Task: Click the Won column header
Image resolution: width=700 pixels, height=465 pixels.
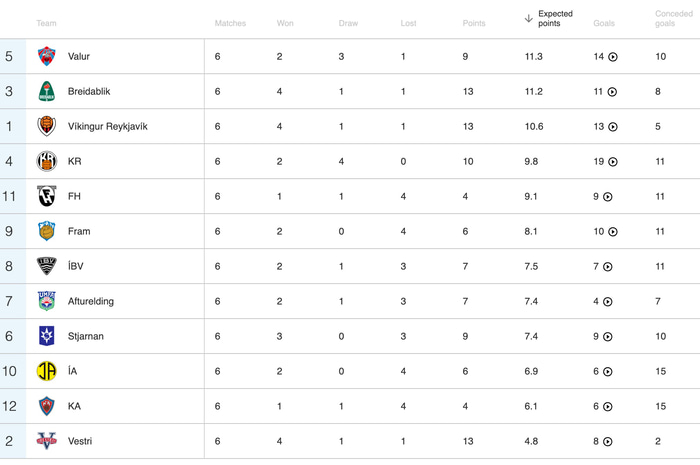Action: [285, 23]
